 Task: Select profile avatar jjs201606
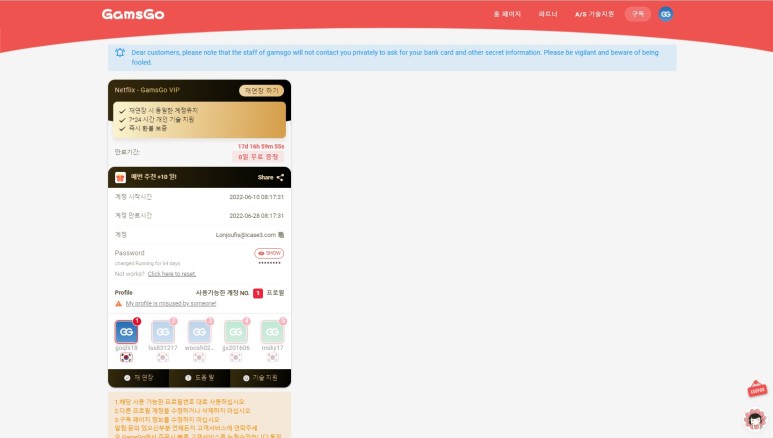[236, 332]
